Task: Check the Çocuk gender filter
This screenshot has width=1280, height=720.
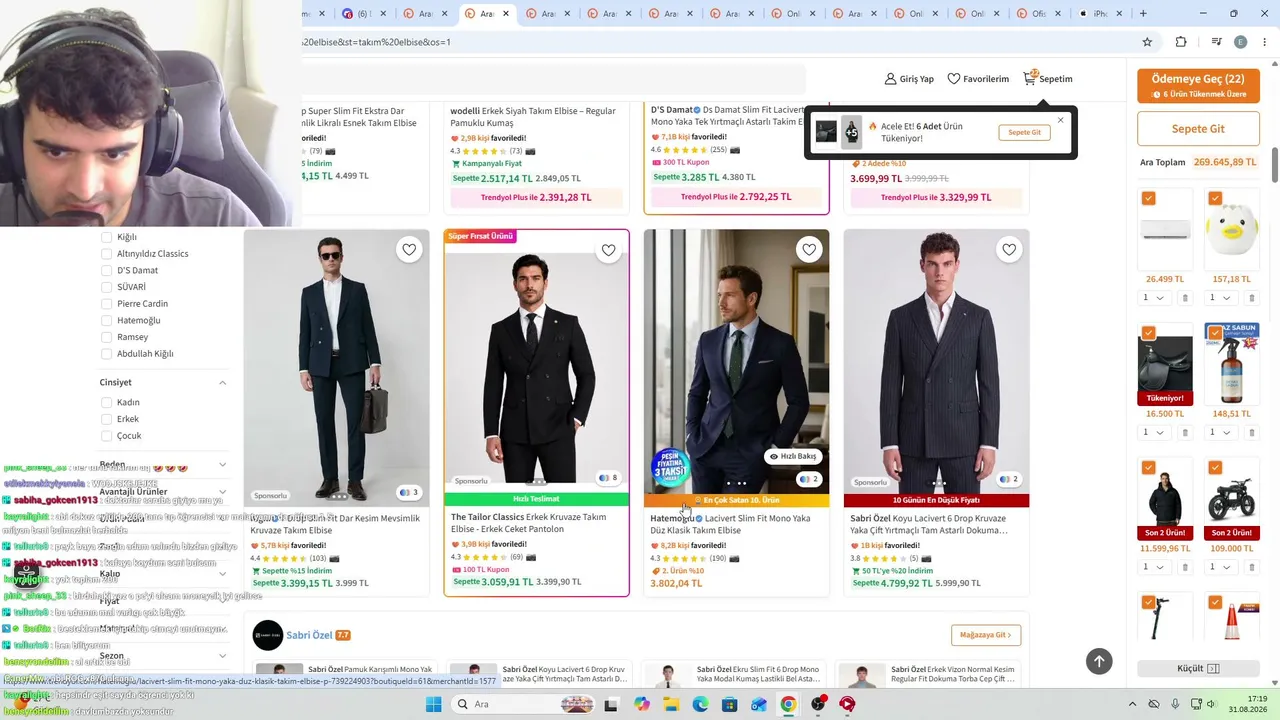Action: tap(106, 436)
